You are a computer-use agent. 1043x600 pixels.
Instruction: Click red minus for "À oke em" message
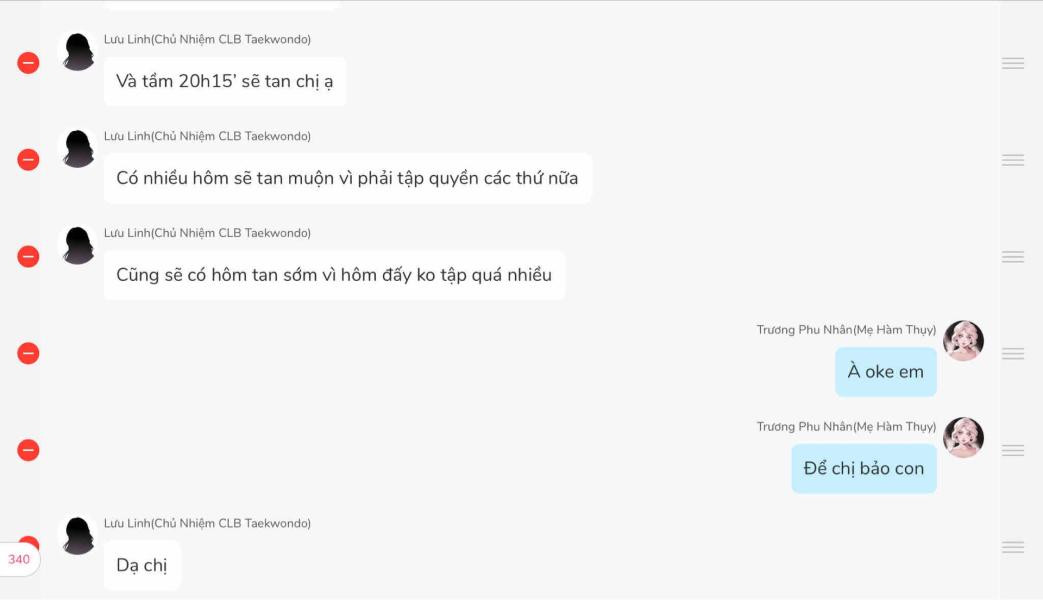28,354
